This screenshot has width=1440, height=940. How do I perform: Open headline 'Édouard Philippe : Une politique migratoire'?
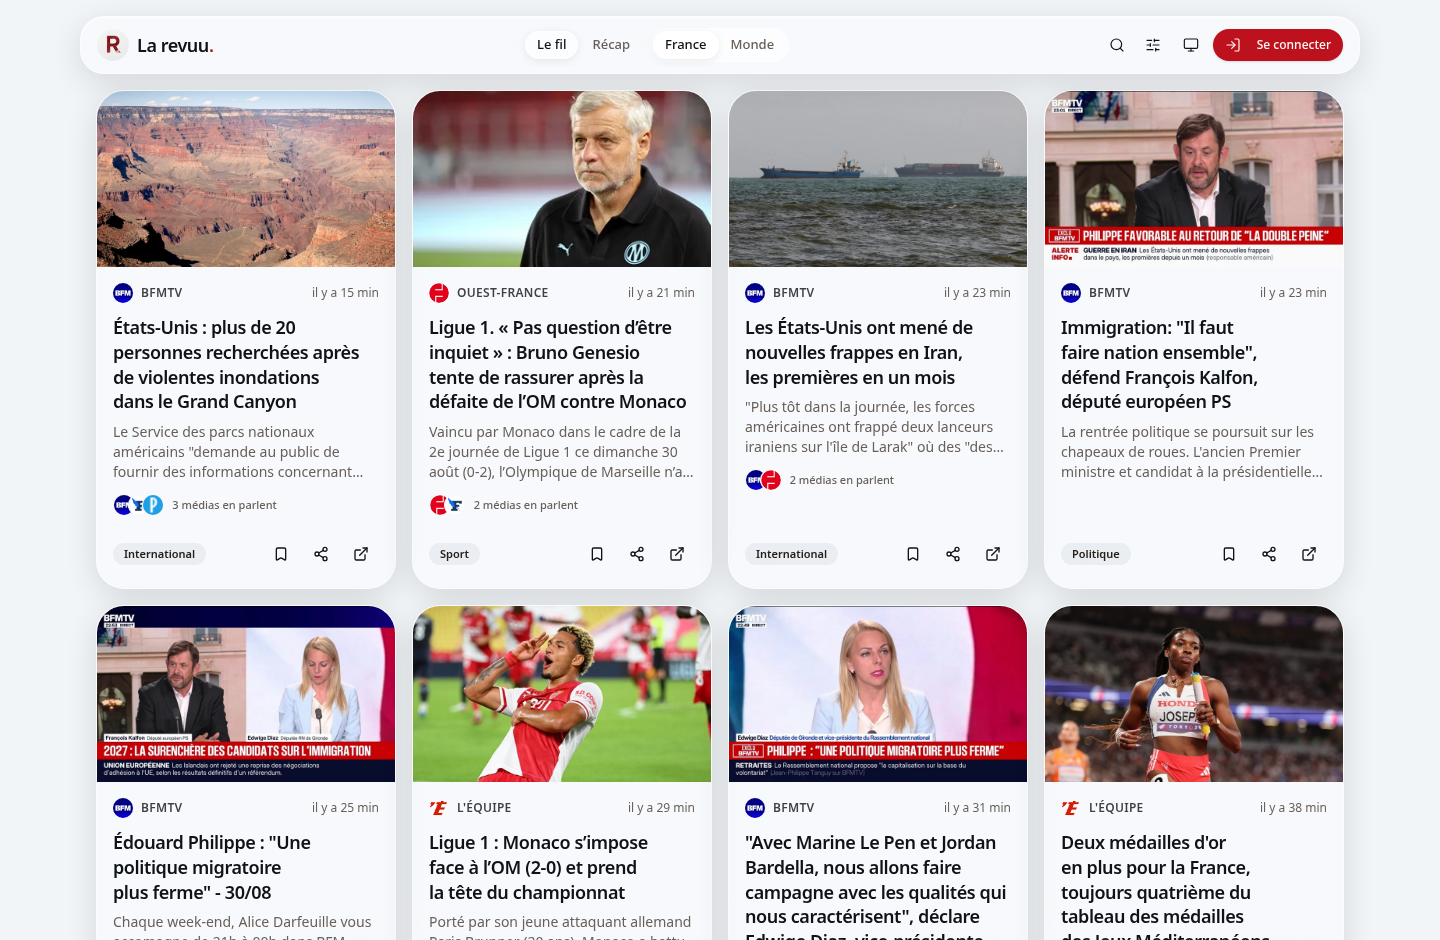(212, 868)
